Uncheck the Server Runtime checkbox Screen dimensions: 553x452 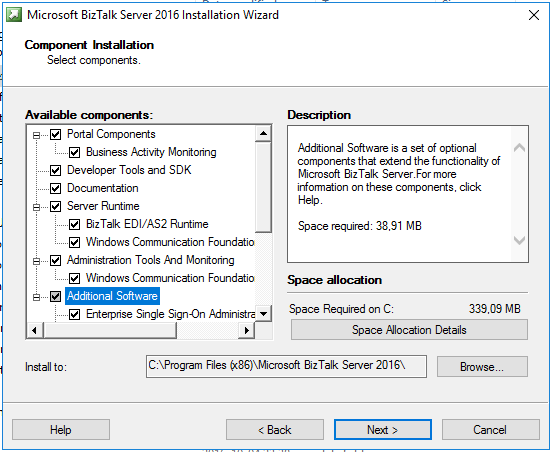[55, 206]
